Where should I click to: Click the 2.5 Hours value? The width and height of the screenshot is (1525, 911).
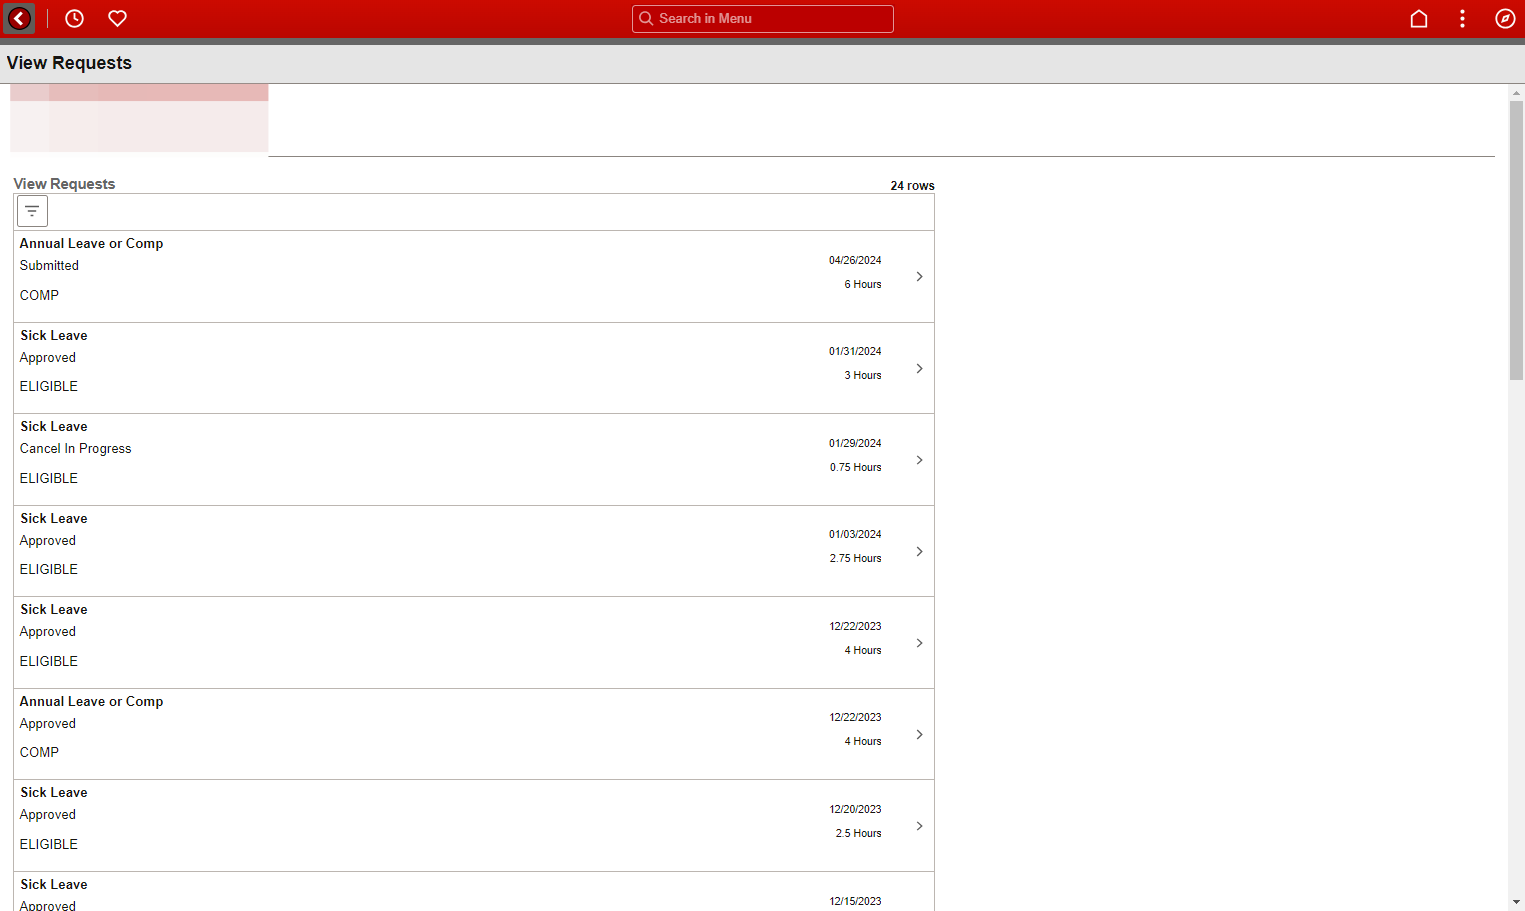[859, 833]
